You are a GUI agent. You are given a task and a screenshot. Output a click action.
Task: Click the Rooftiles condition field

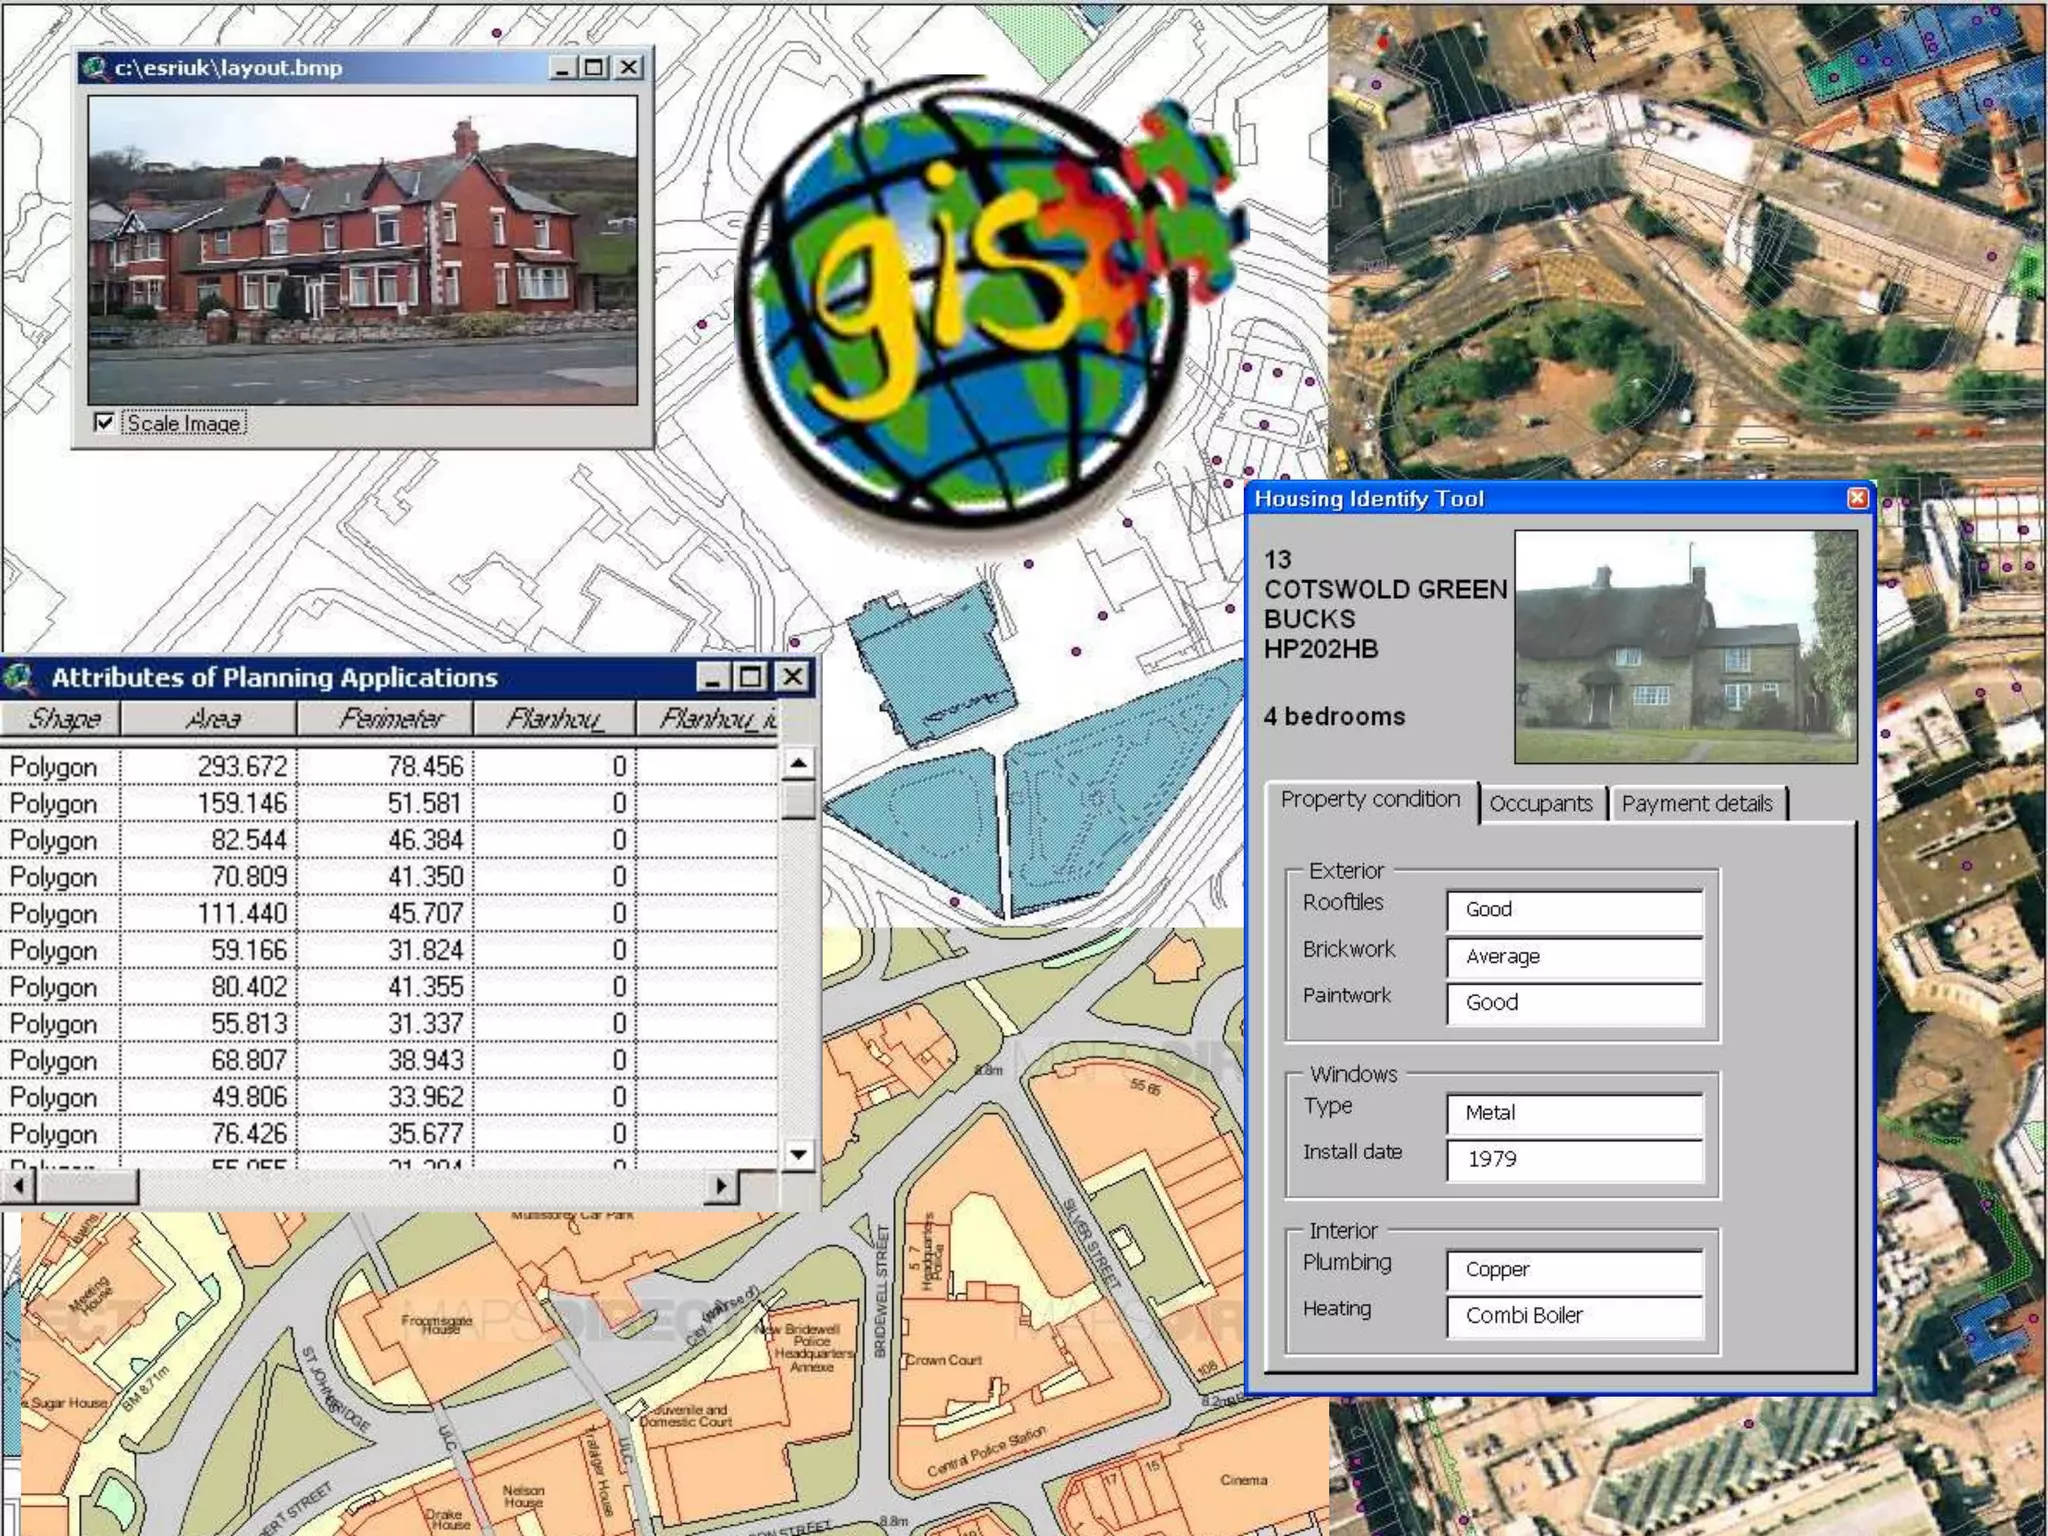point(1574,909)
